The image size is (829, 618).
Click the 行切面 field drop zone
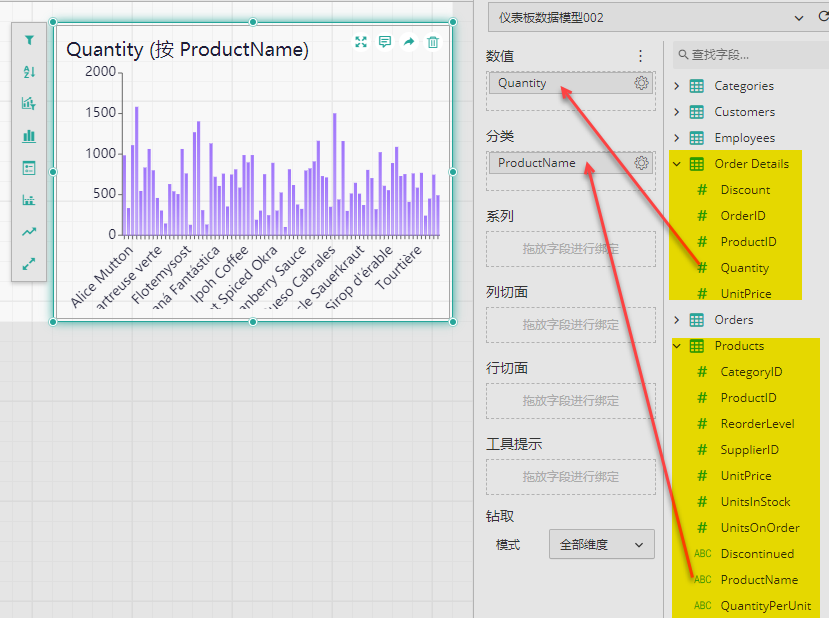(570, 401)
